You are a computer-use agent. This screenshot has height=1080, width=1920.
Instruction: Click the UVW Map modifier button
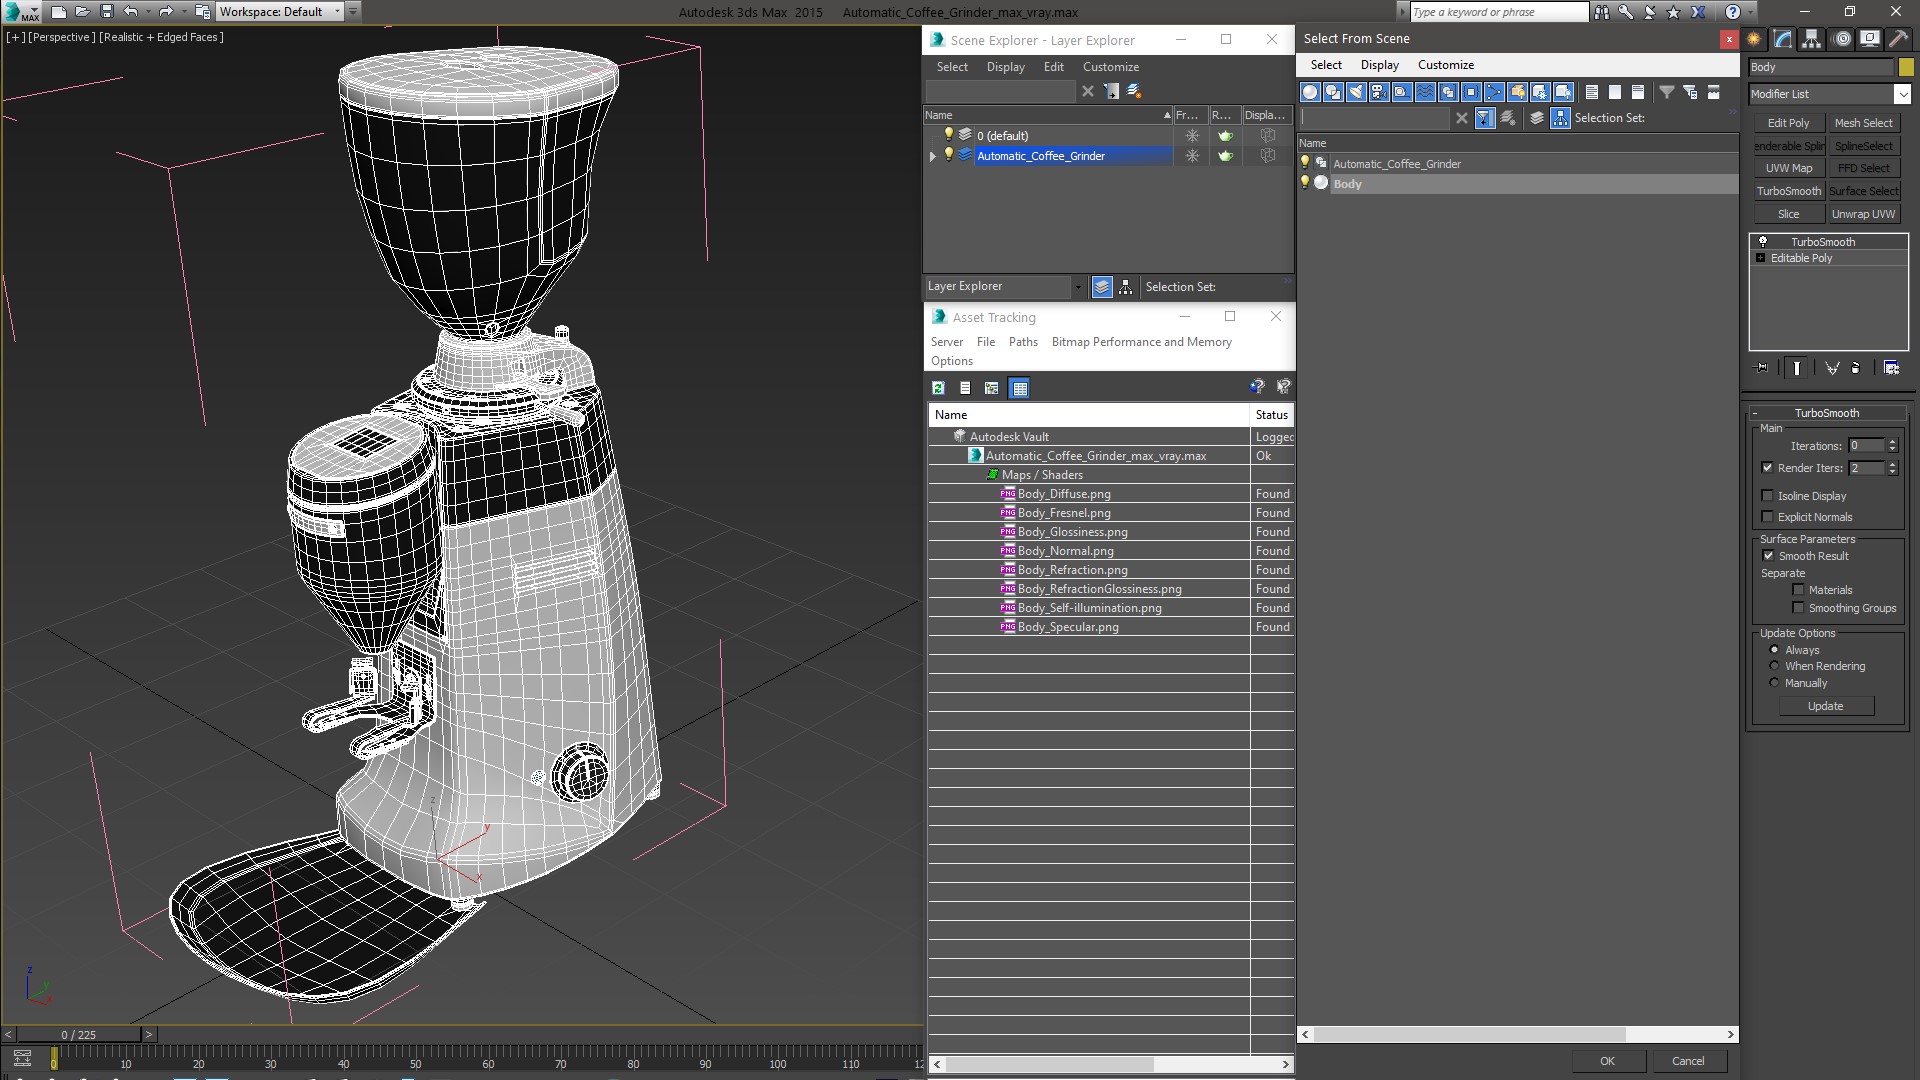pos(1788,168)
